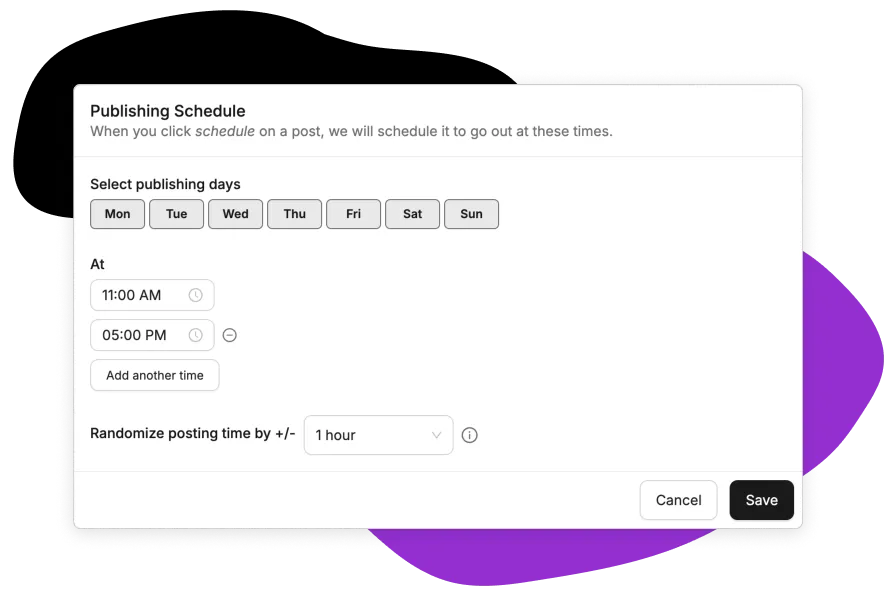Click Add another time
896x602 pixels.
click(154, 375)
